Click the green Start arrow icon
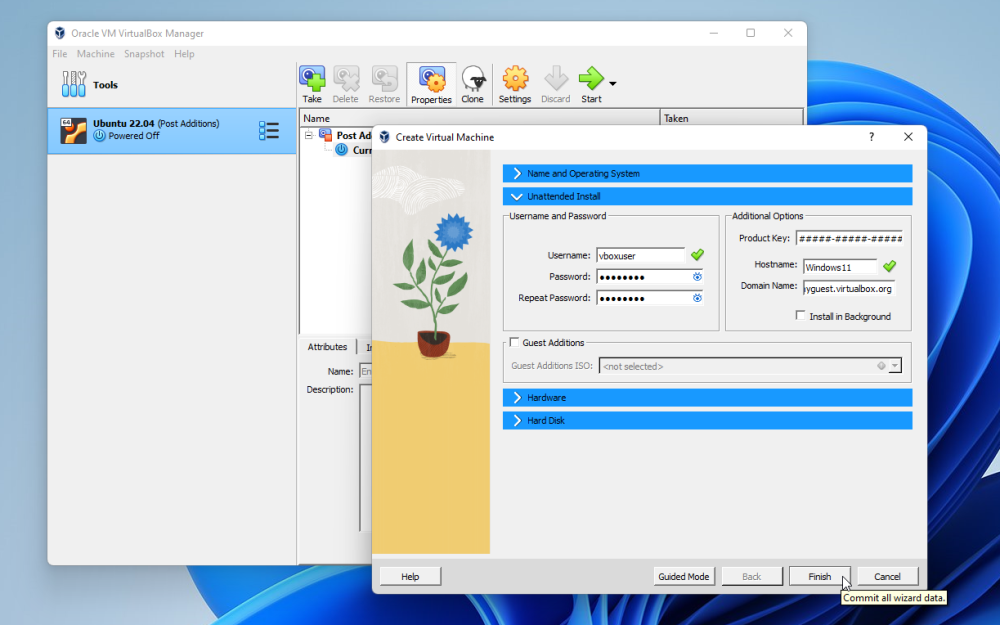Image resolution: width=1000 pixels, height=625 pixels. (591, 79)
